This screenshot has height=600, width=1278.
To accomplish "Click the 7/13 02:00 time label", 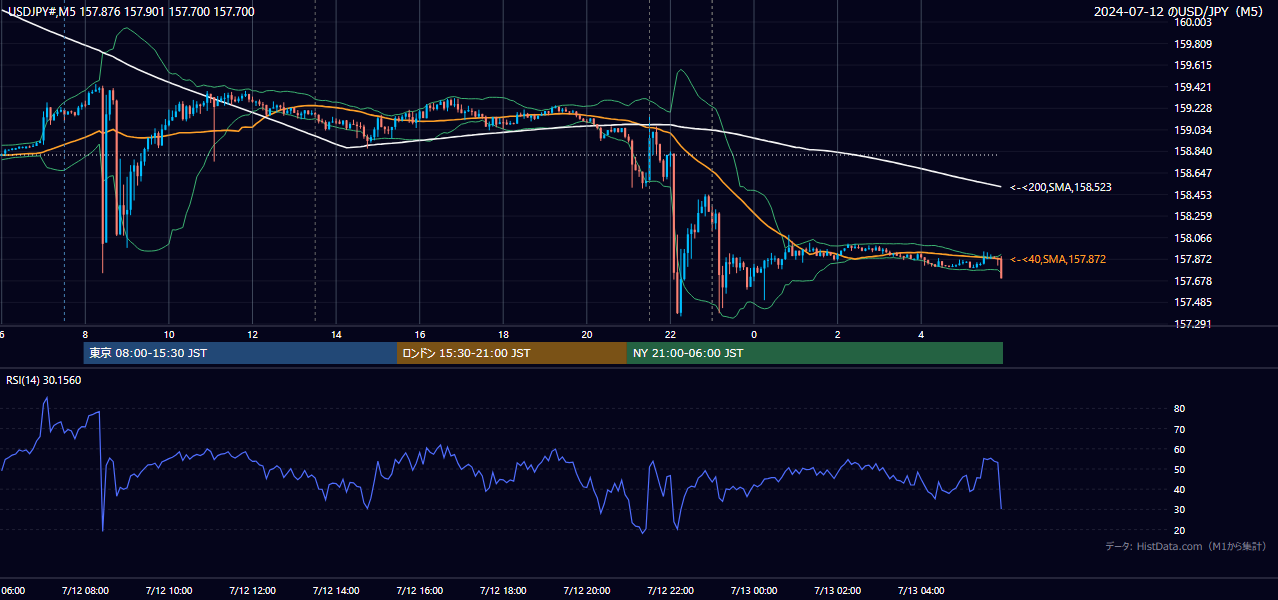I will pos(838,591).
